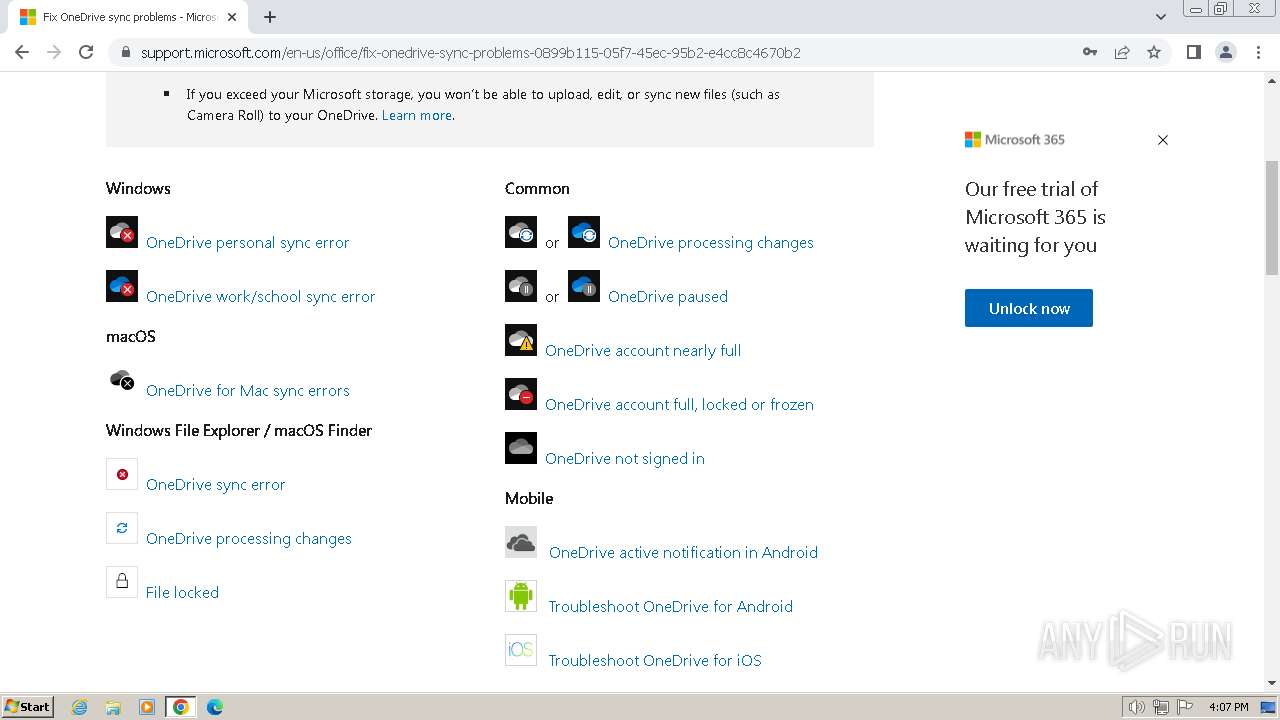Open the OneDrive account nearly full link
Screen dimensions: 1280x720
pyautogui.click(x=642, y=350)
